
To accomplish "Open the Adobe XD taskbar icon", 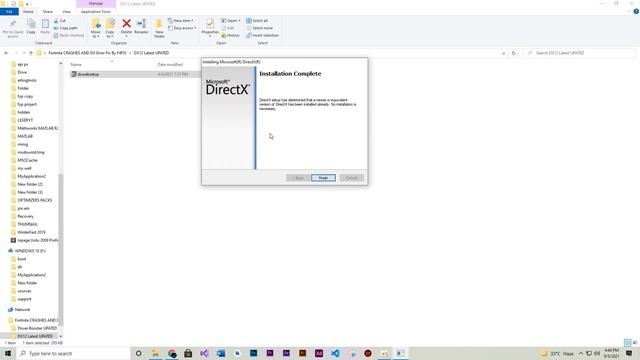I will [x=319, y=353].
